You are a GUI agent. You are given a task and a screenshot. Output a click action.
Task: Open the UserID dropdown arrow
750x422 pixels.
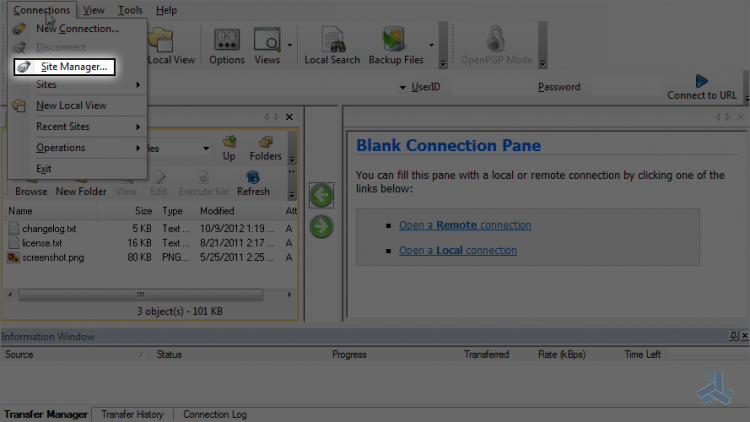(x=402, y=87)
